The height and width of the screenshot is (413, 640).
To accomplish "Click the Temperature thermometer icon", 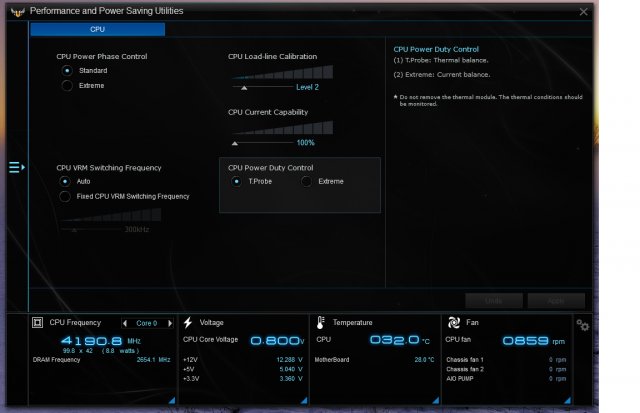I will click(321, 323).
